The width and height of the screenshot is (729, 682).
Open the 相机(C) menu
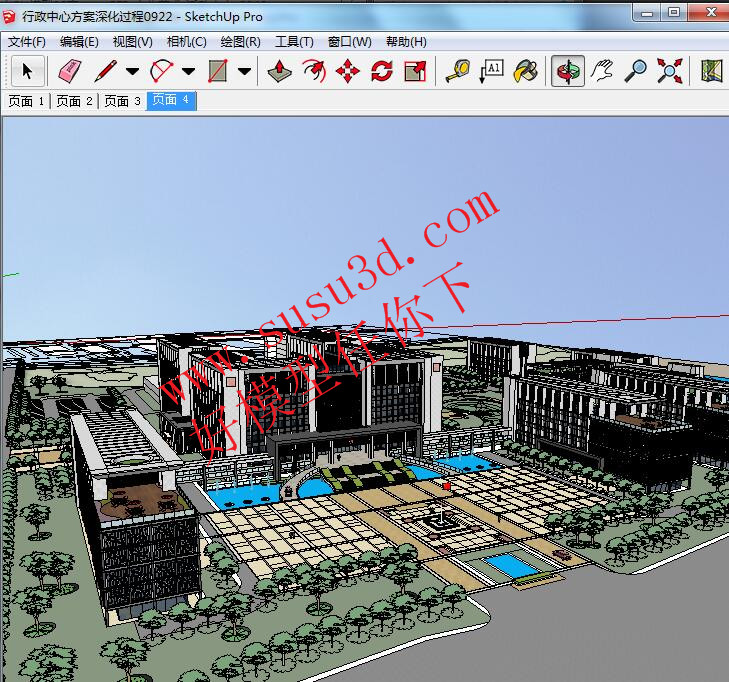click(x=186, y=42)
